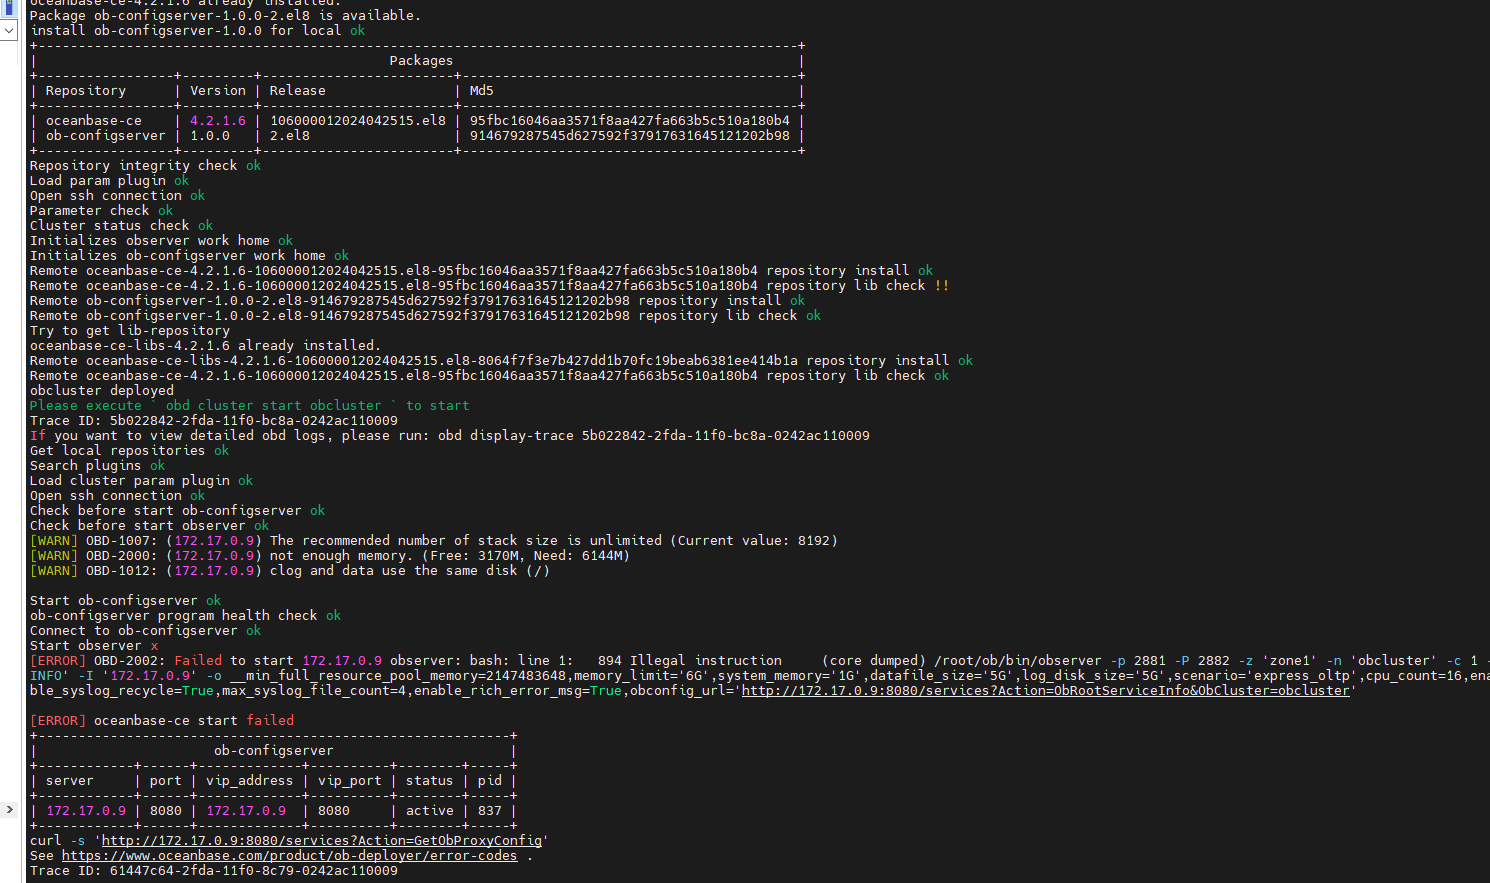
Task: Select Trace ID '61447c64-2fda-11f0-8c79-0242ac110009'
Action: click(x=254, y=871)
